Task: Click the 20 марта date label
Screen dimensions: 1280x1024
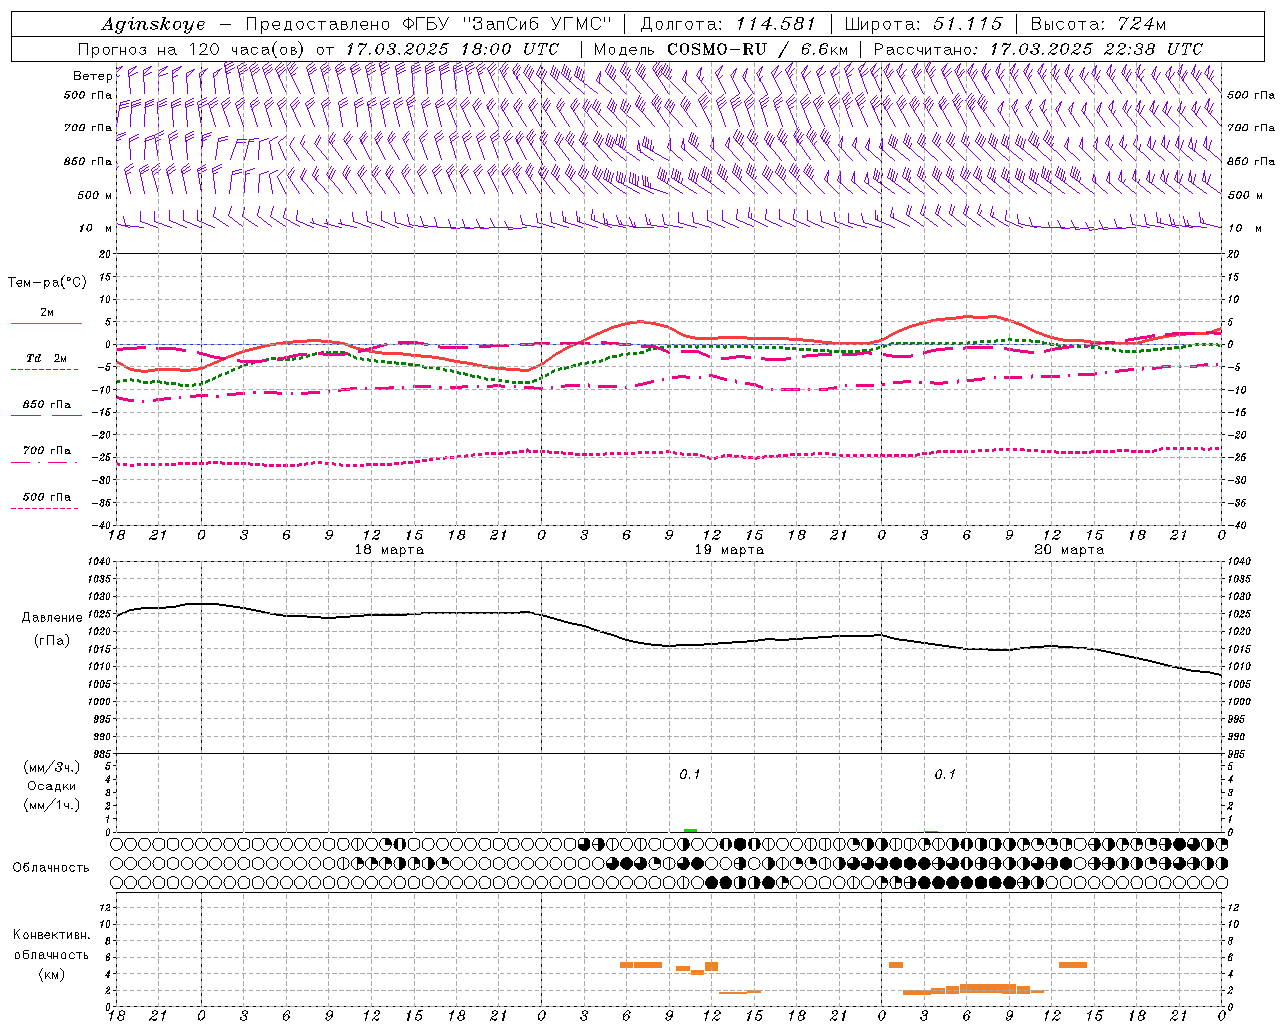Action: [x=1069, y=550]
